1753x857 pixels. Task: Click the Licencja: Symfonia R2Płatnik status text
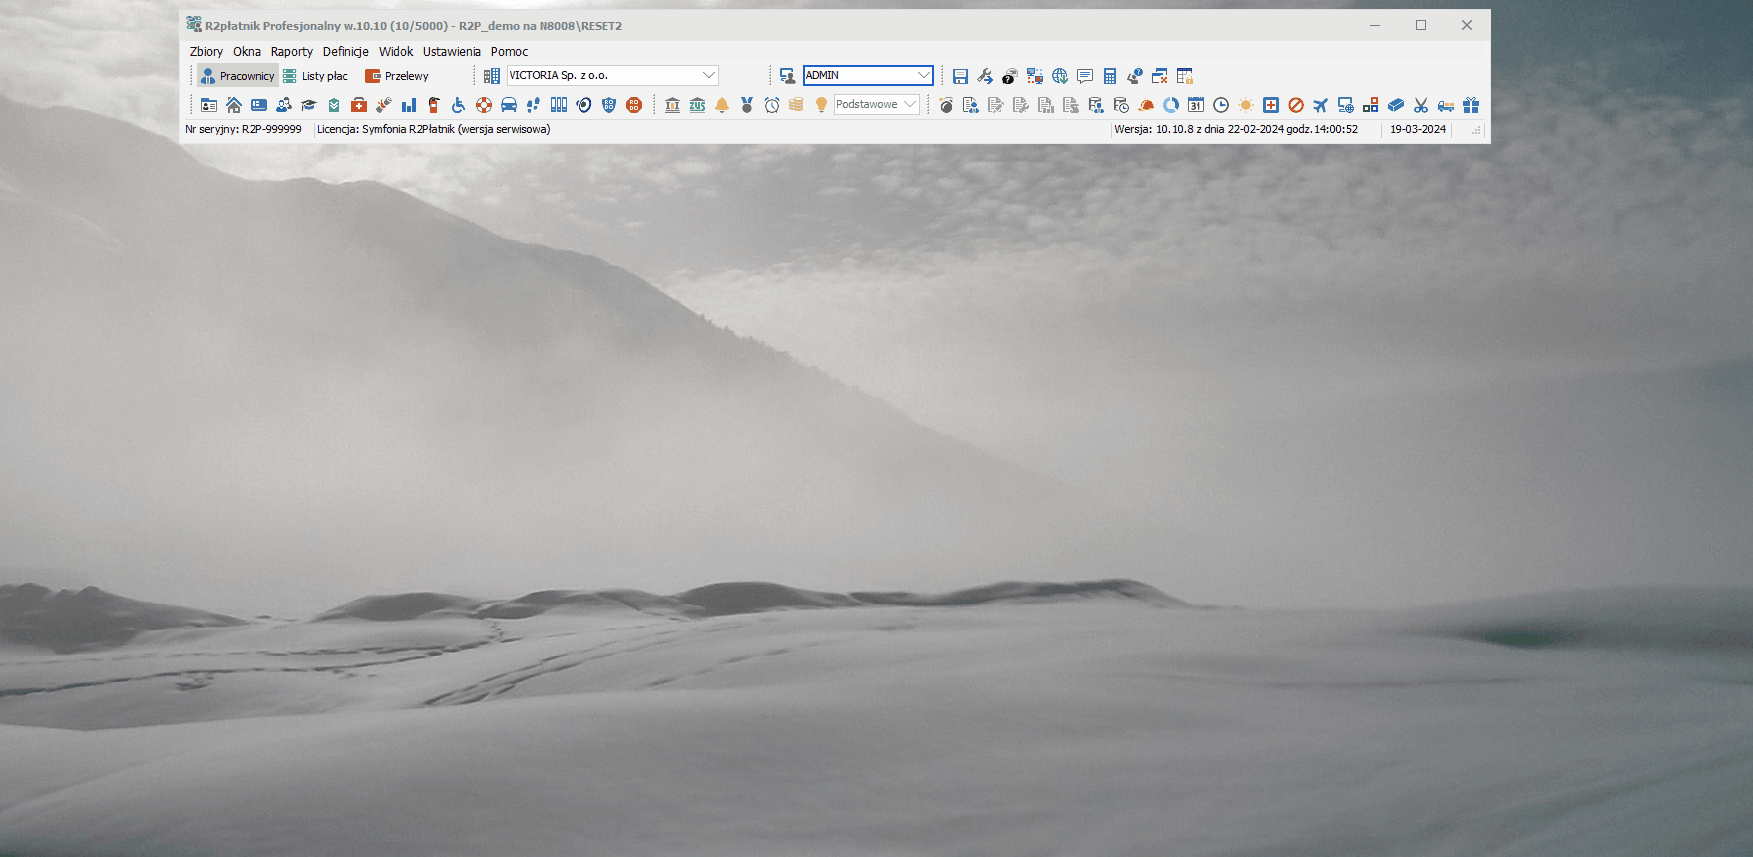(434, 129)
